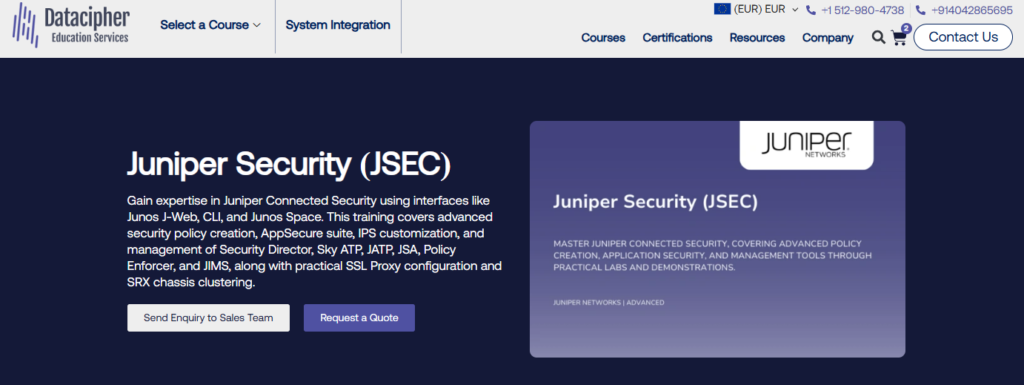Click the Request a Quote button
The image size is (1024, 385).
[x=359, y=318]
